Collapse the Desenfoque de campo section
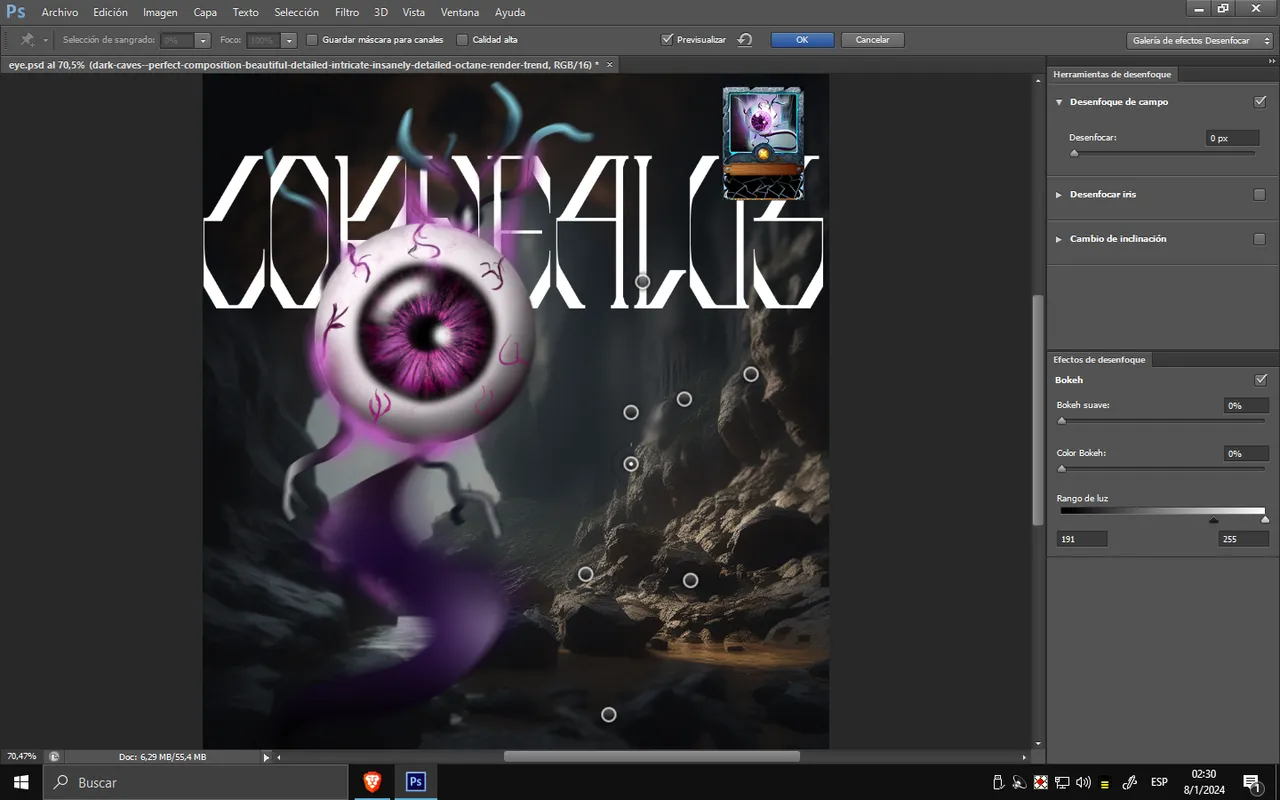The height and width of the screenshot is (800, 1280). click(x=1059, y=102)
